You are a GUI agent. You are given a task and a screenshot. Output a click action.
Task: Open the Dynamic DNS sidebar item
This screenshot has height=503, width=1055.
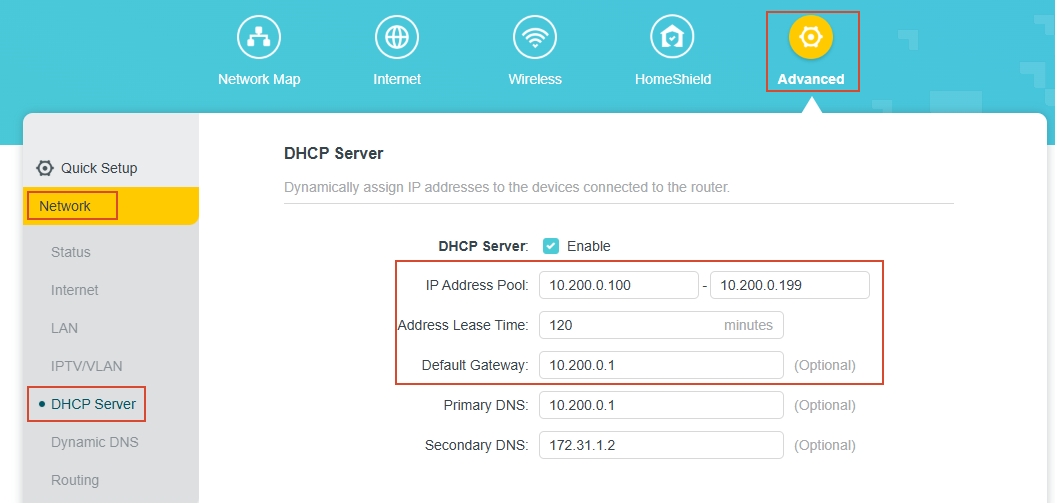pos(95,442)
